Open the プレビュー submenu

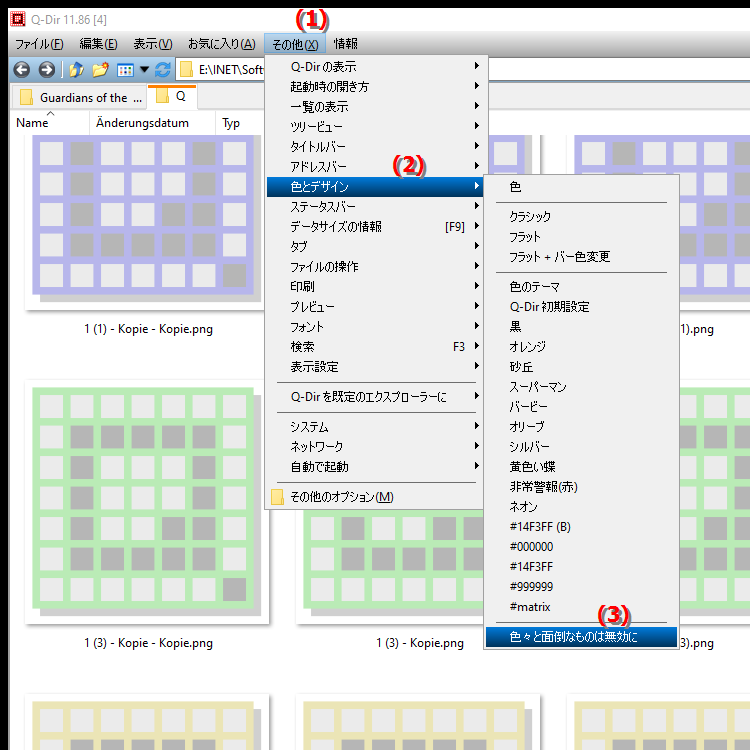(x=375, y=307)
